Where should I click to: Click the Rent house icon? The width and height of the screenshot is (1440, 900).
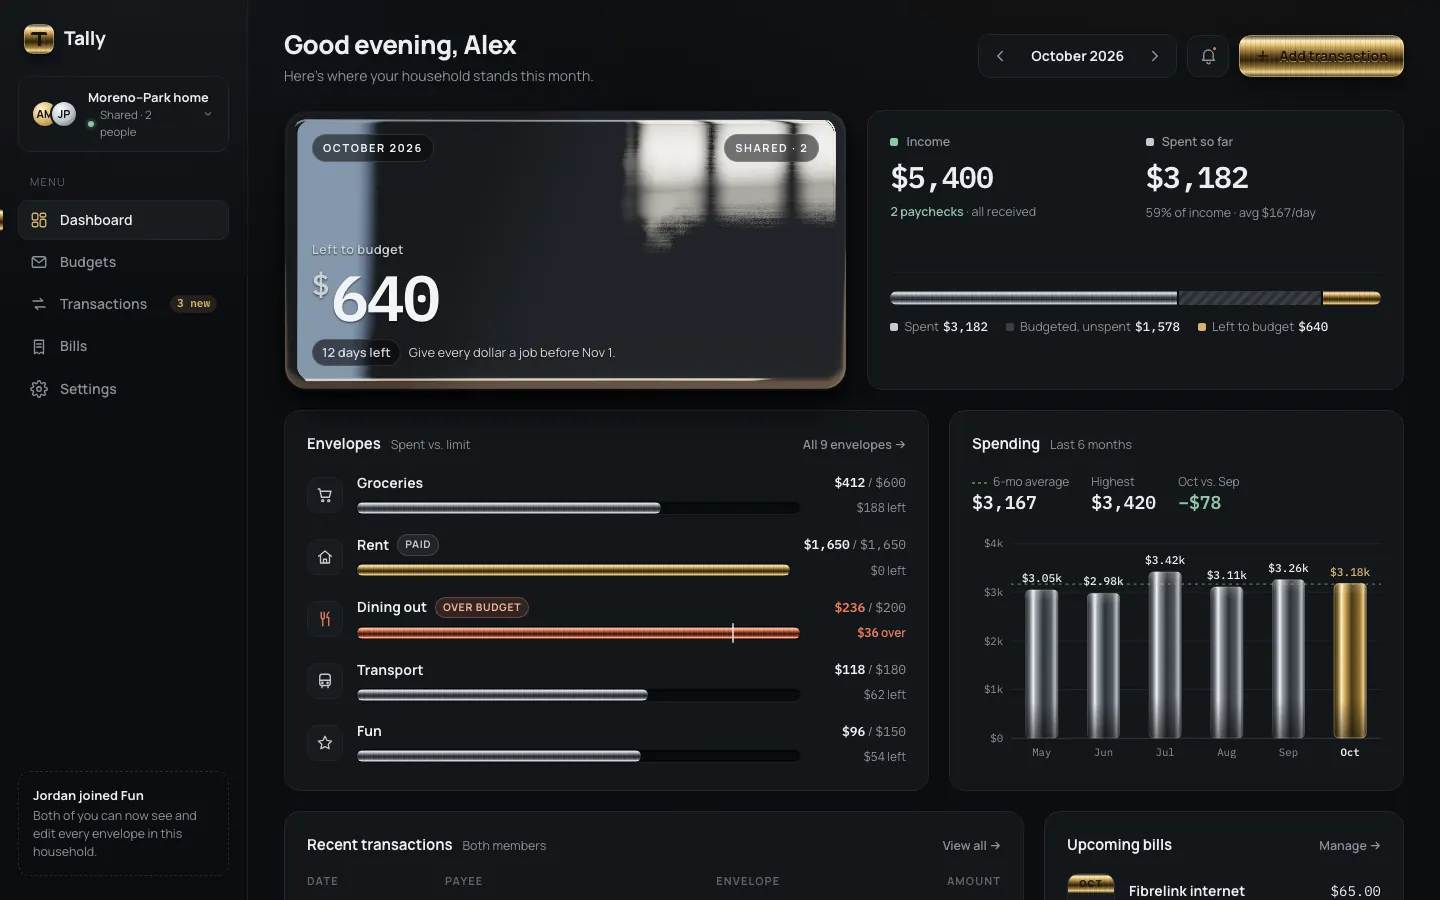[325, 557]
